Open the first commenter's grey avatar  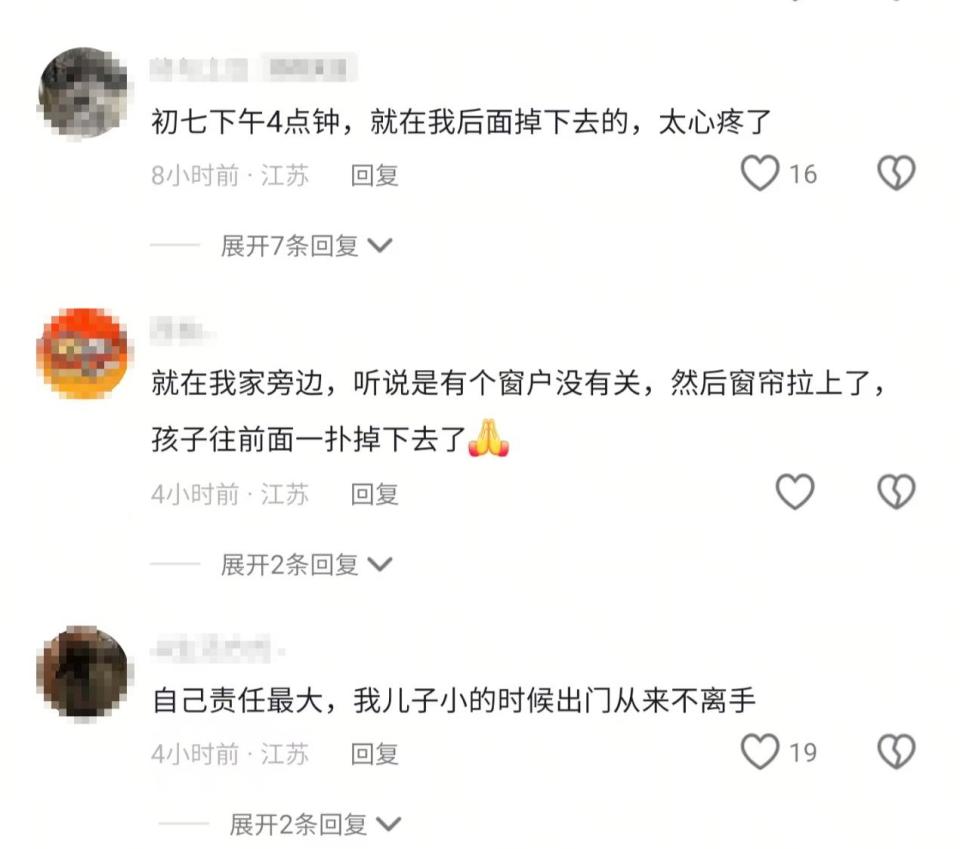click(84, 92)
